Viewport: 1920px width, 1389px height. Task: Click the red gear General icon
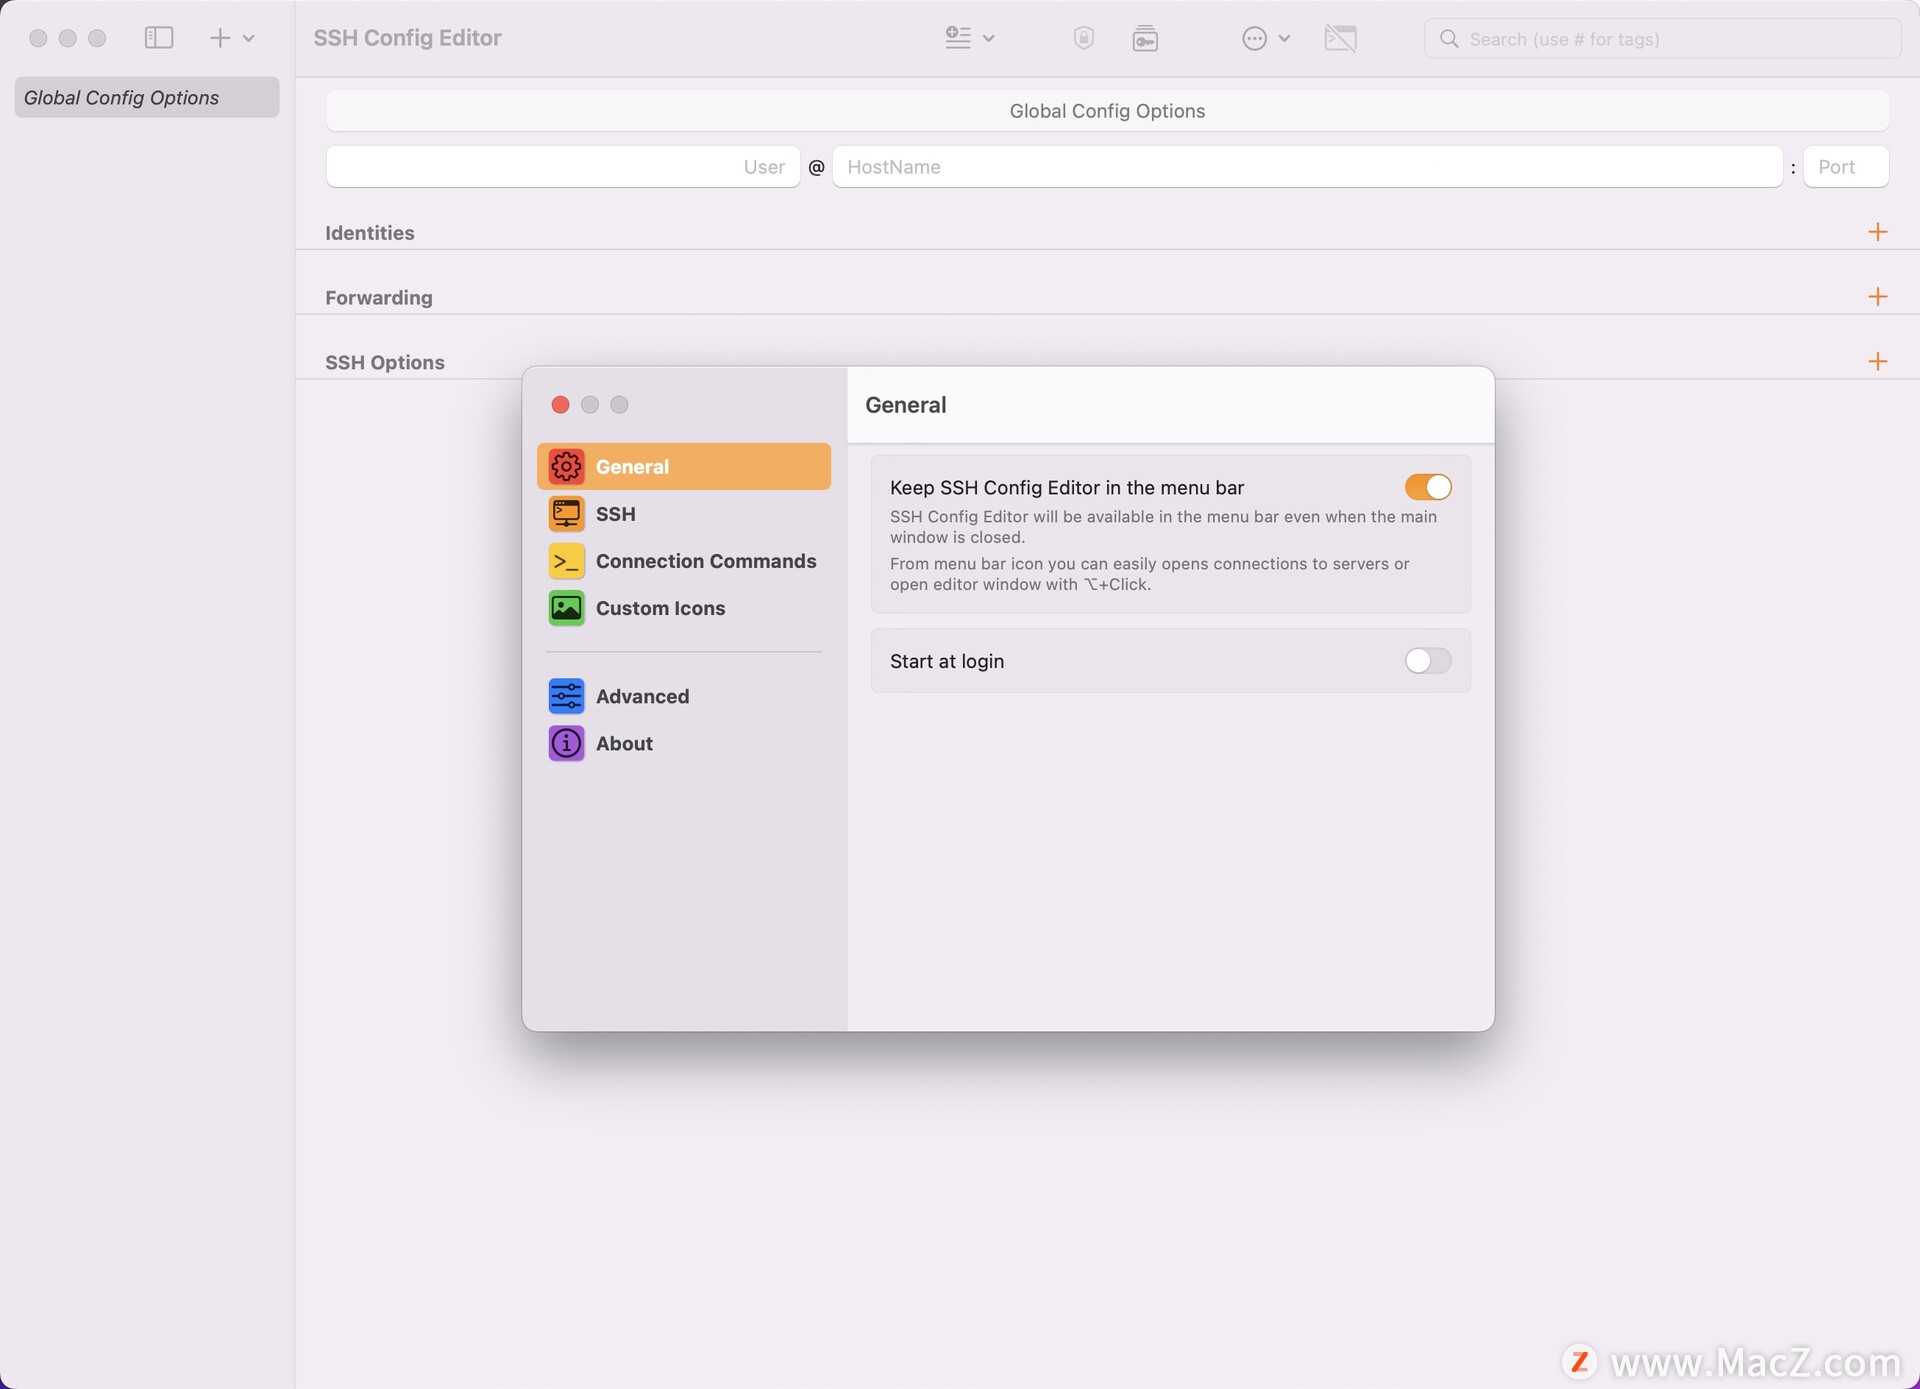(x=566, y=466)
